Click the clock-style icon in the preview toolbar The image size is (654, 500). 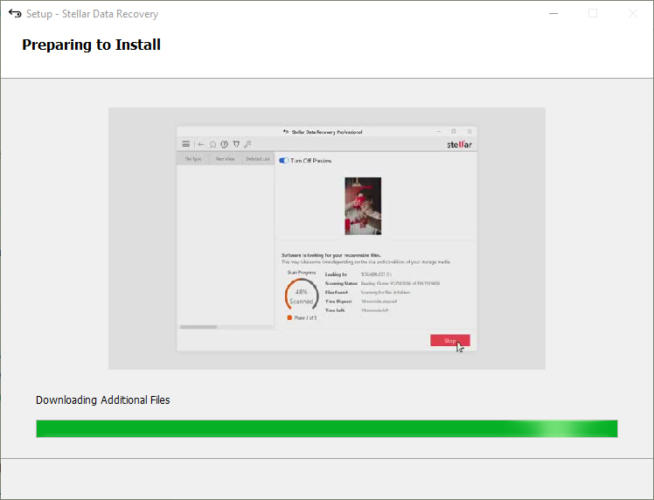(x=224, y=144)
